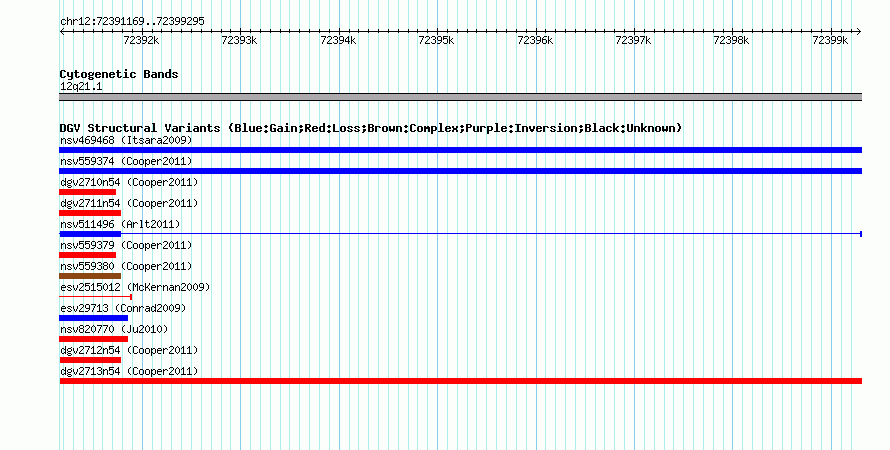Select the thin red esv2515012 variant line

(x=95, y=297)
